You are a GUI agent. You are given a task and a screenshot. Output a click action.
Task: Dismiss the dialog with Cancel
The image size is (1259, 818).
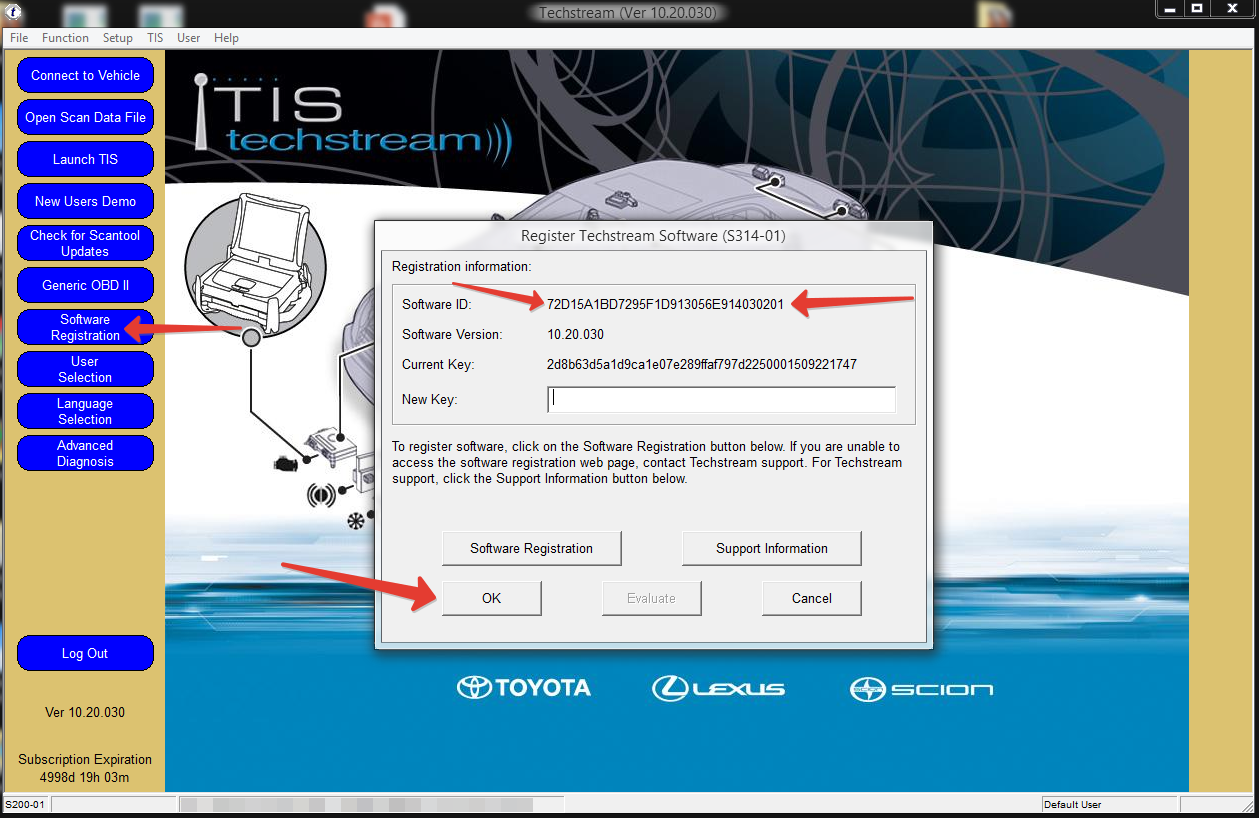pyautogui.click(x=811, y=598)
